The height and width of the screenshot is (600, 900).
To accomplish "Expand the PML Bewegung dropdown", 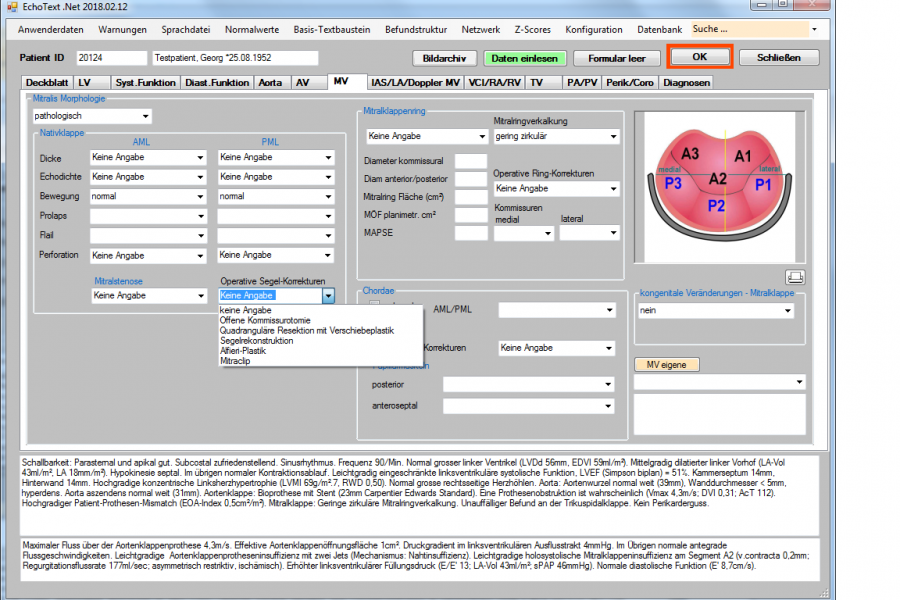I will tap(276, 196).
